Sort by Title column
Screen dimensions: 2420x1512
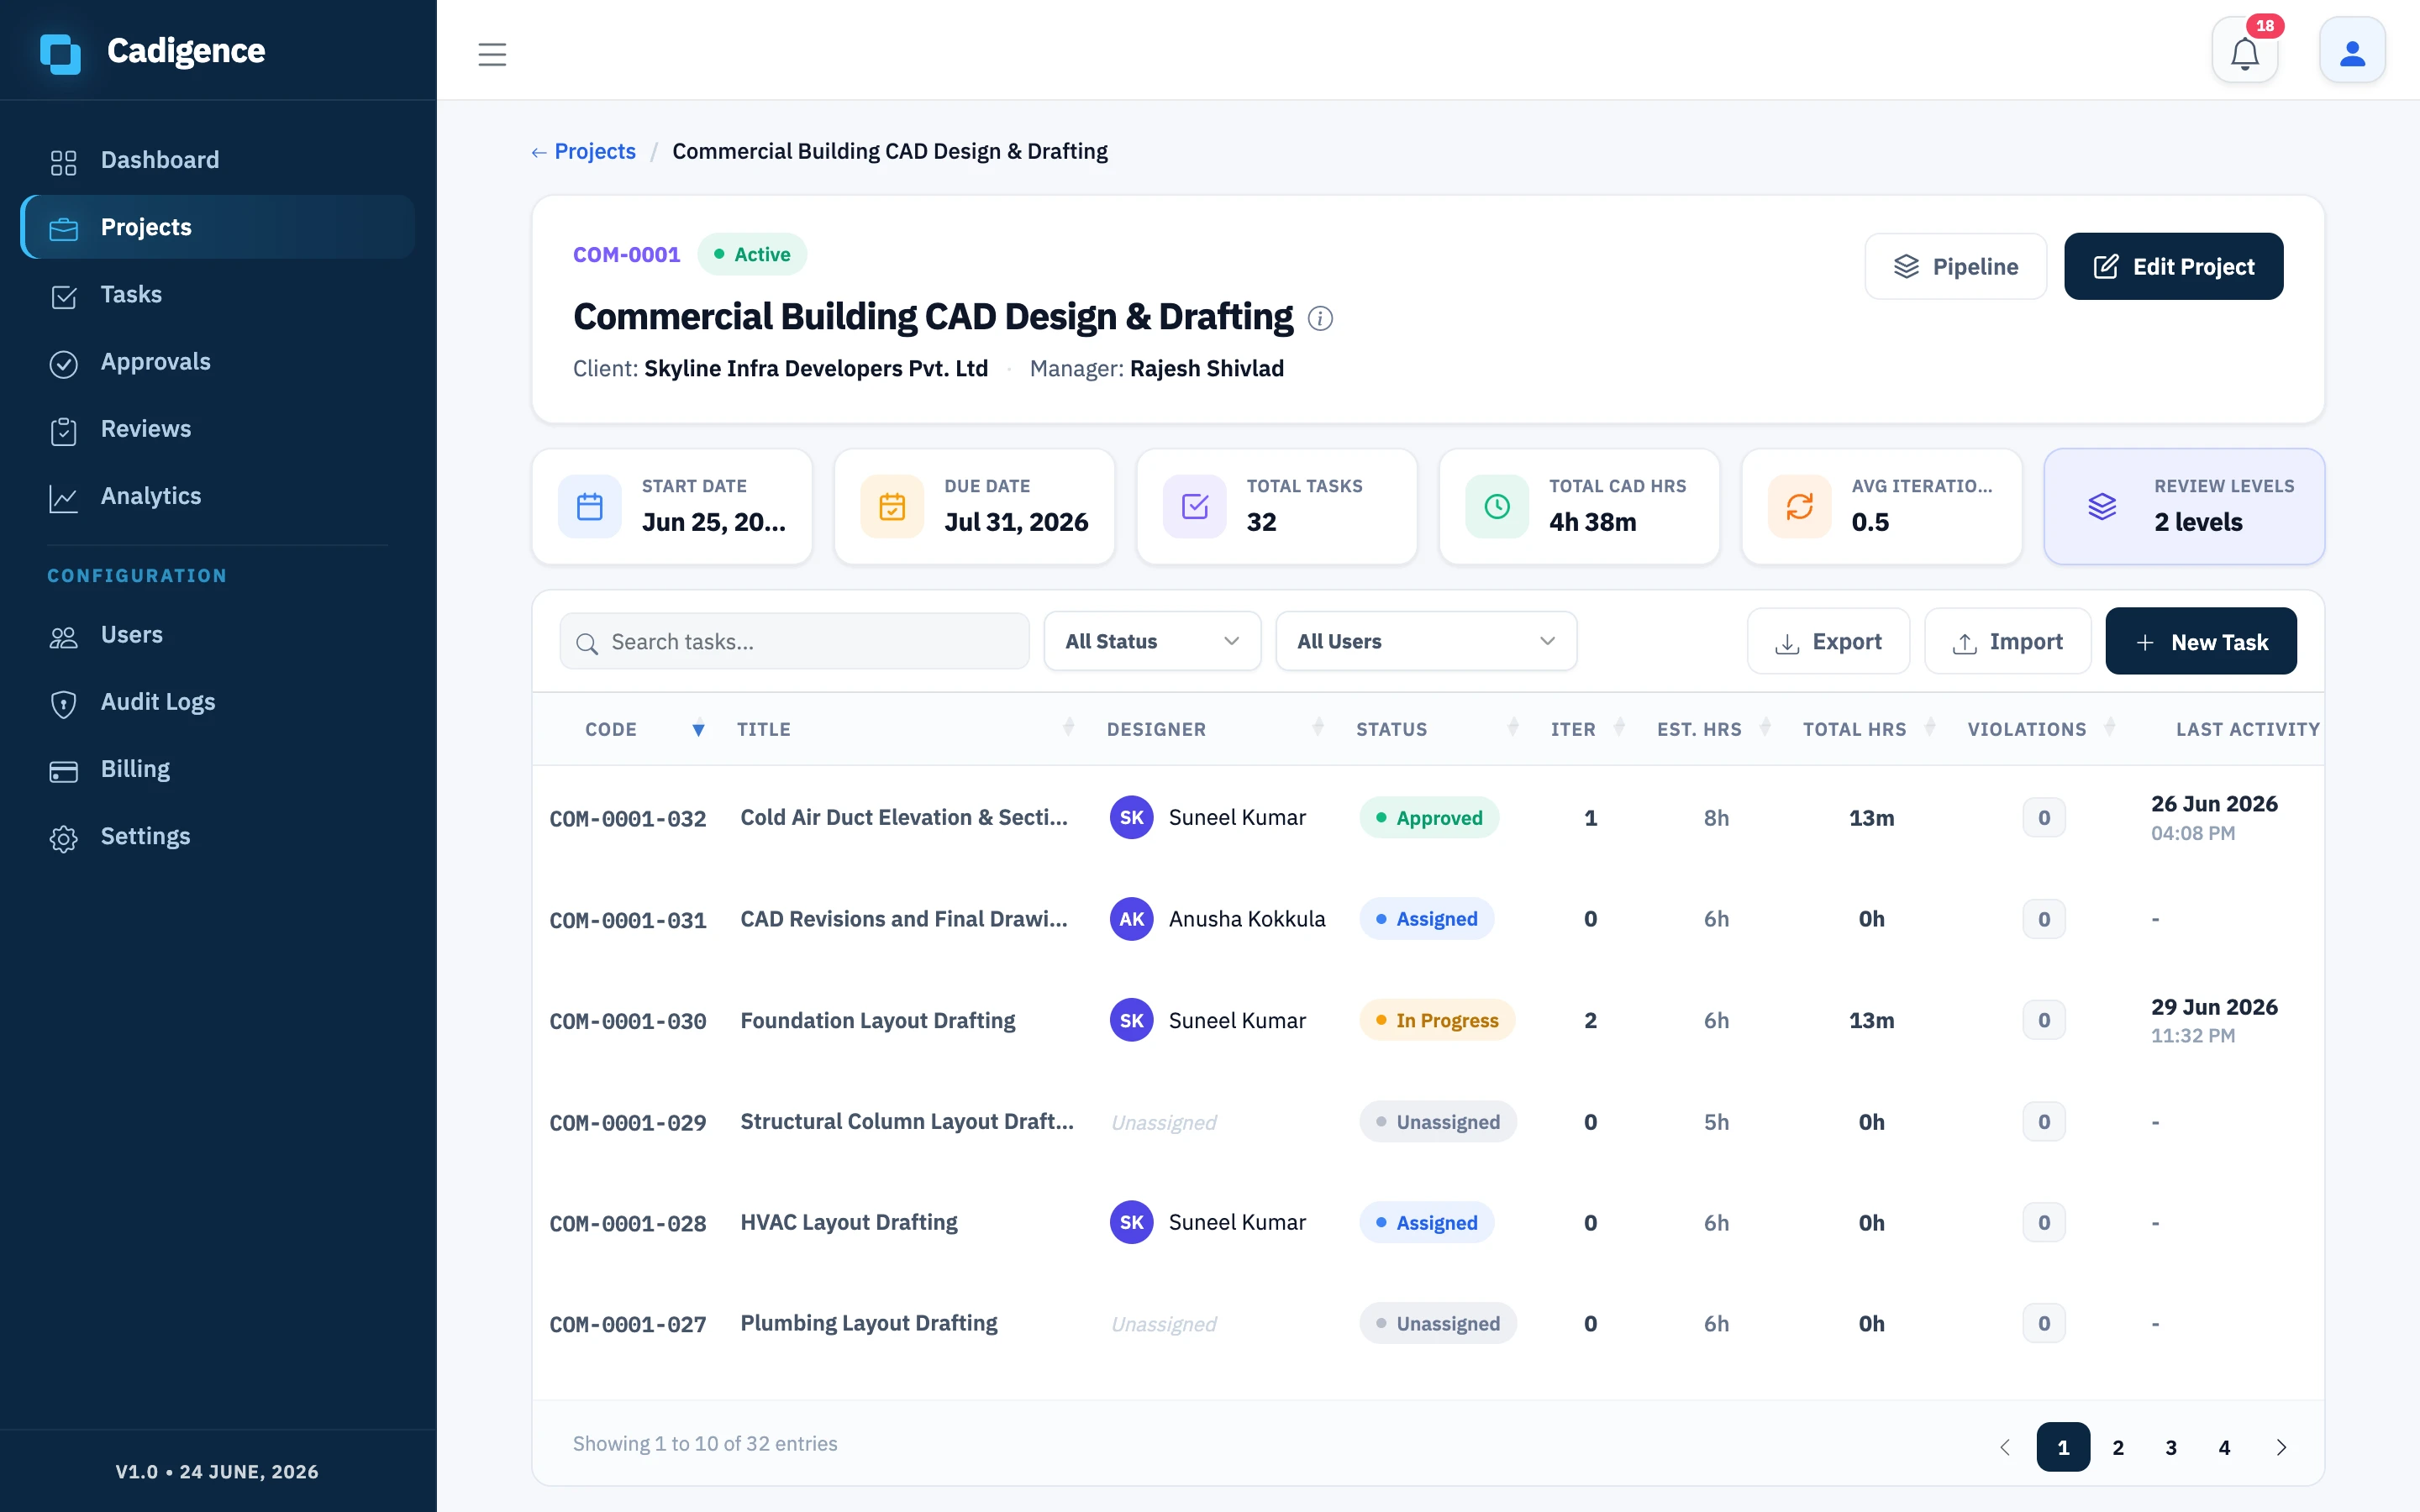905,729
